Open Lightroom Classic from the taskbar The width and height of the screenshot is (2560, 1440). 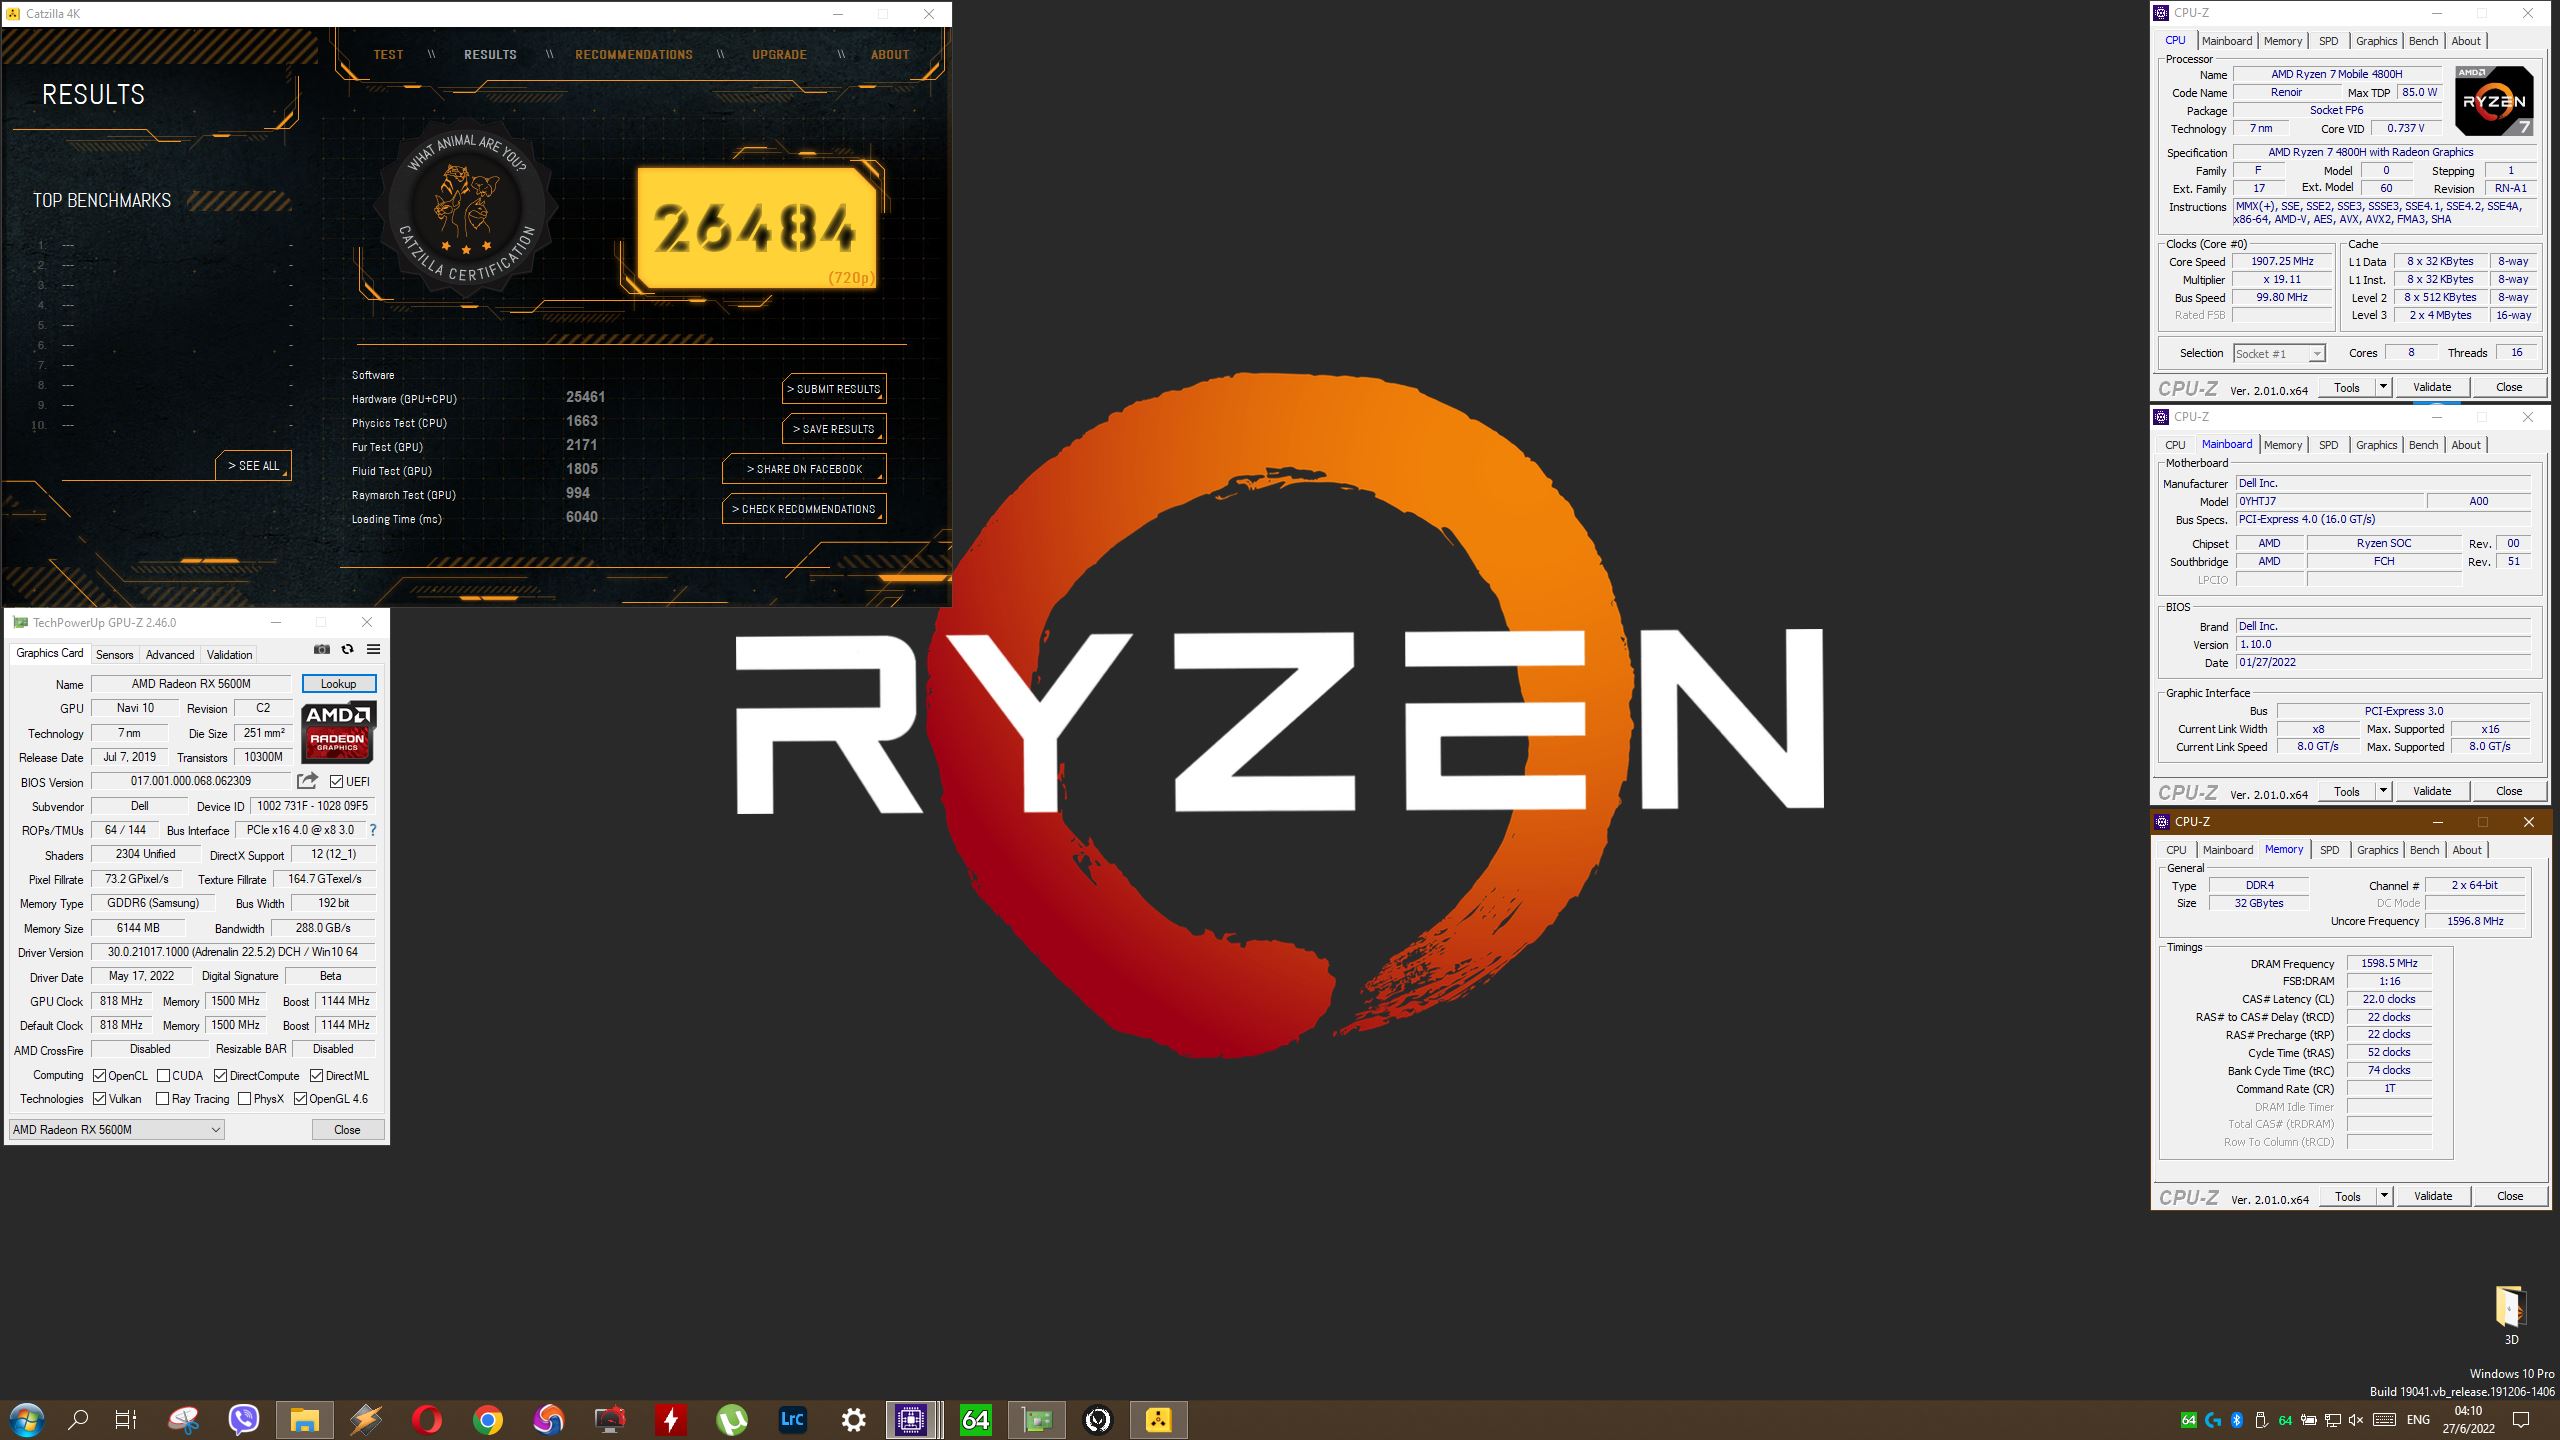click(x=792, y=1420)
